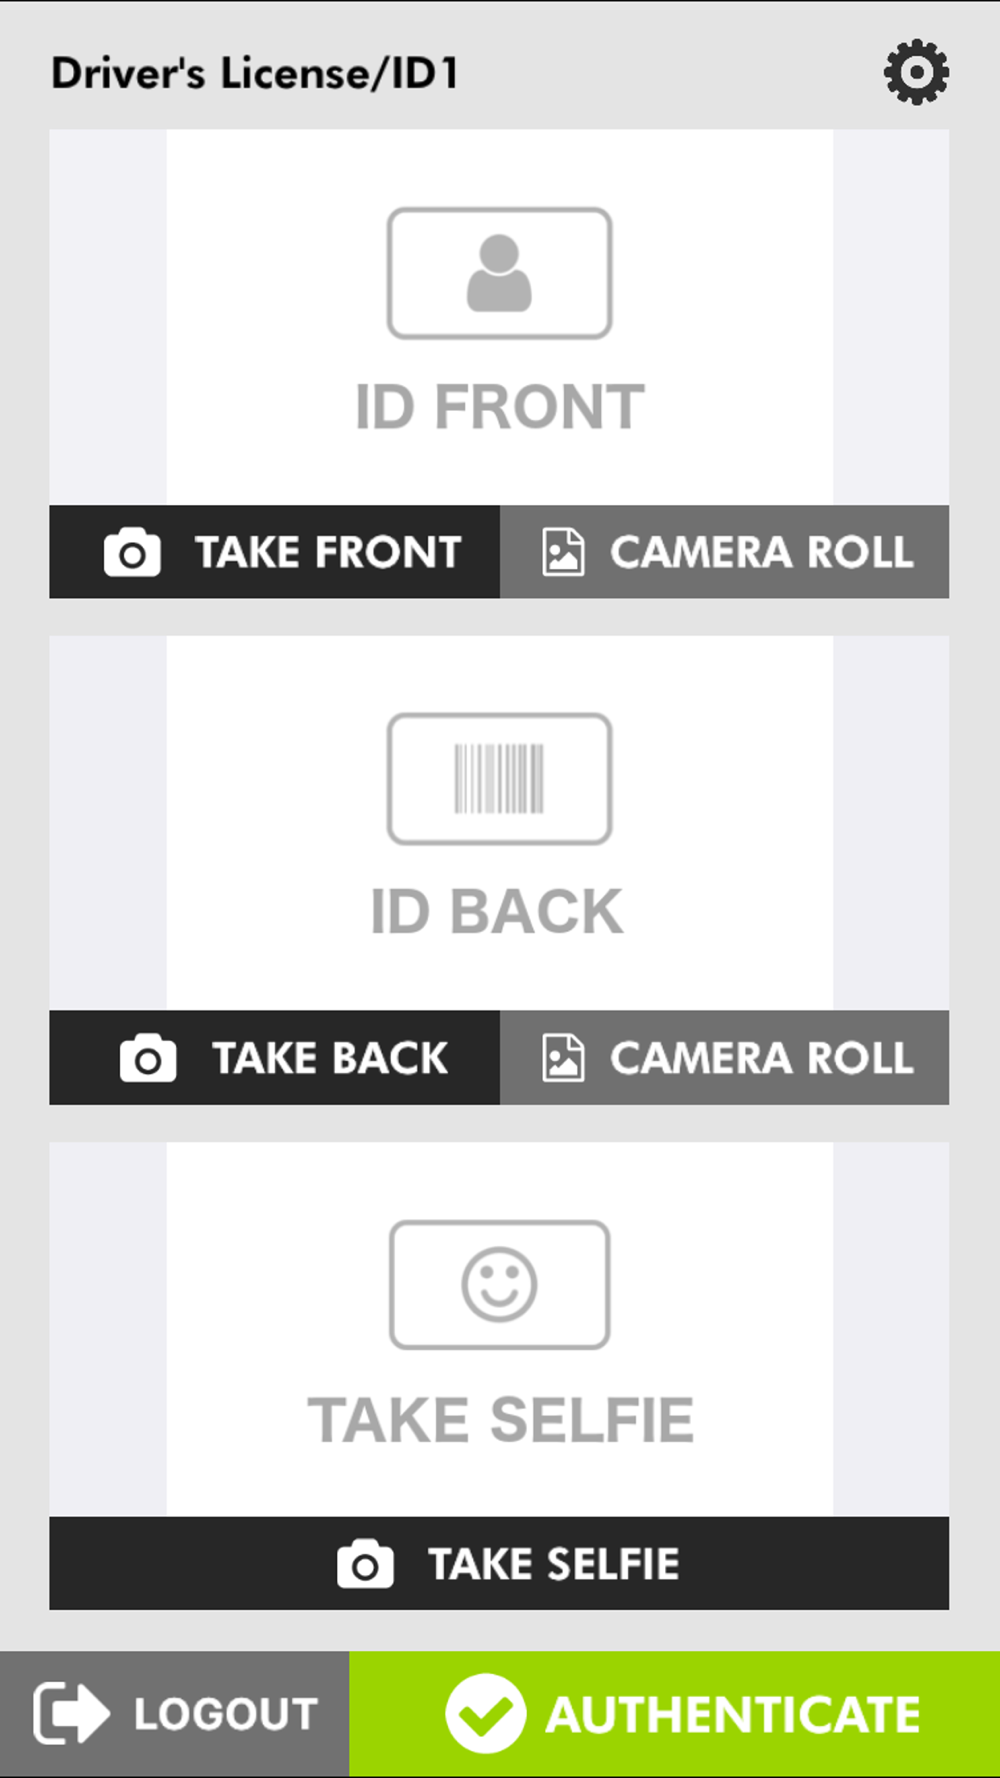Click the checkmark icon on Authenticate
The width and height of the screenshot is (1000, 1778).
[x=485, y=1713]
